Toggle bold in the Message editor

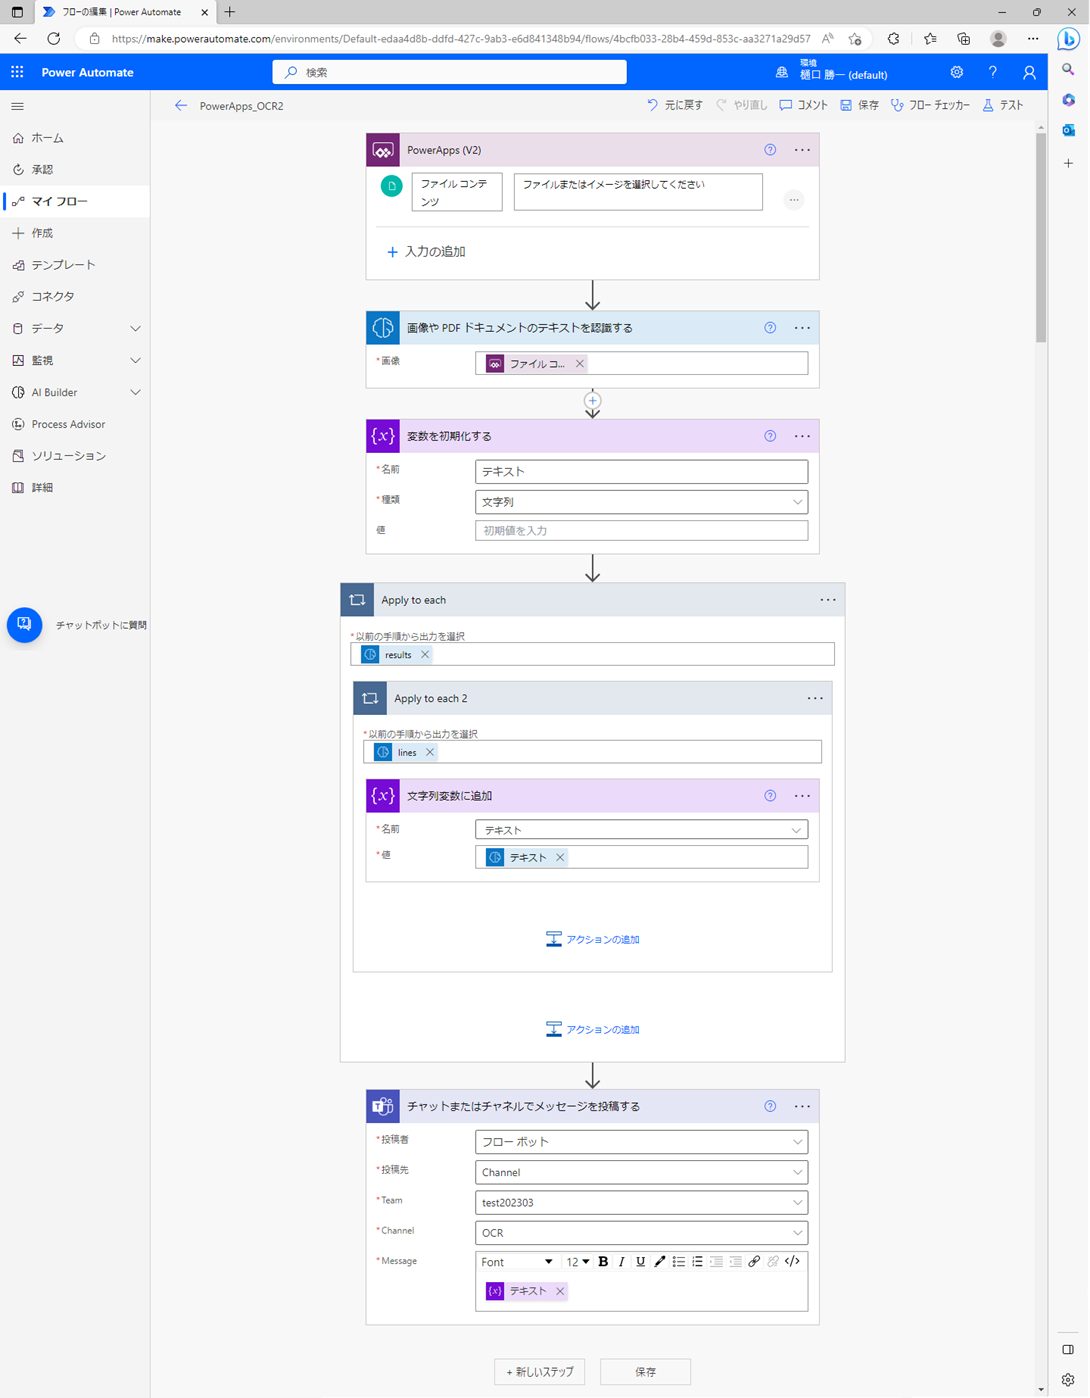603,1262
